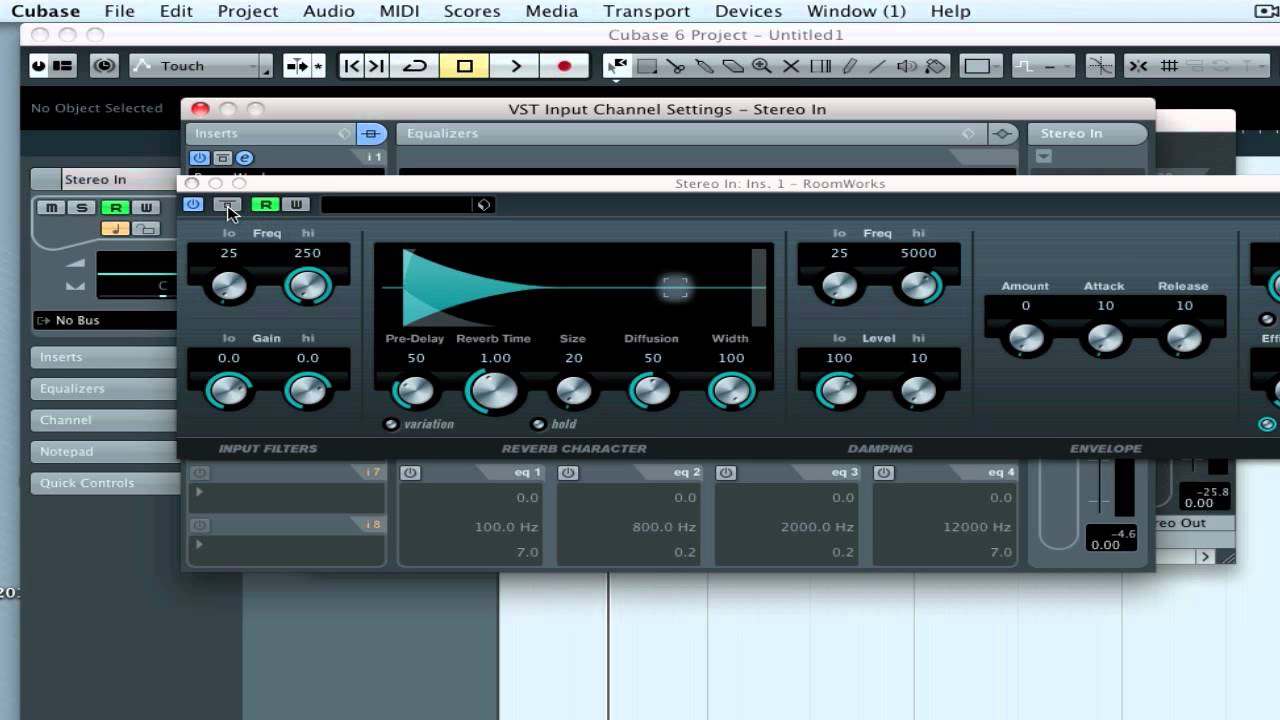Image resolution: width=1280 pixels, height=720 pixels.
Task: Bypass the Inserts section icon
Action: (371, 133)
